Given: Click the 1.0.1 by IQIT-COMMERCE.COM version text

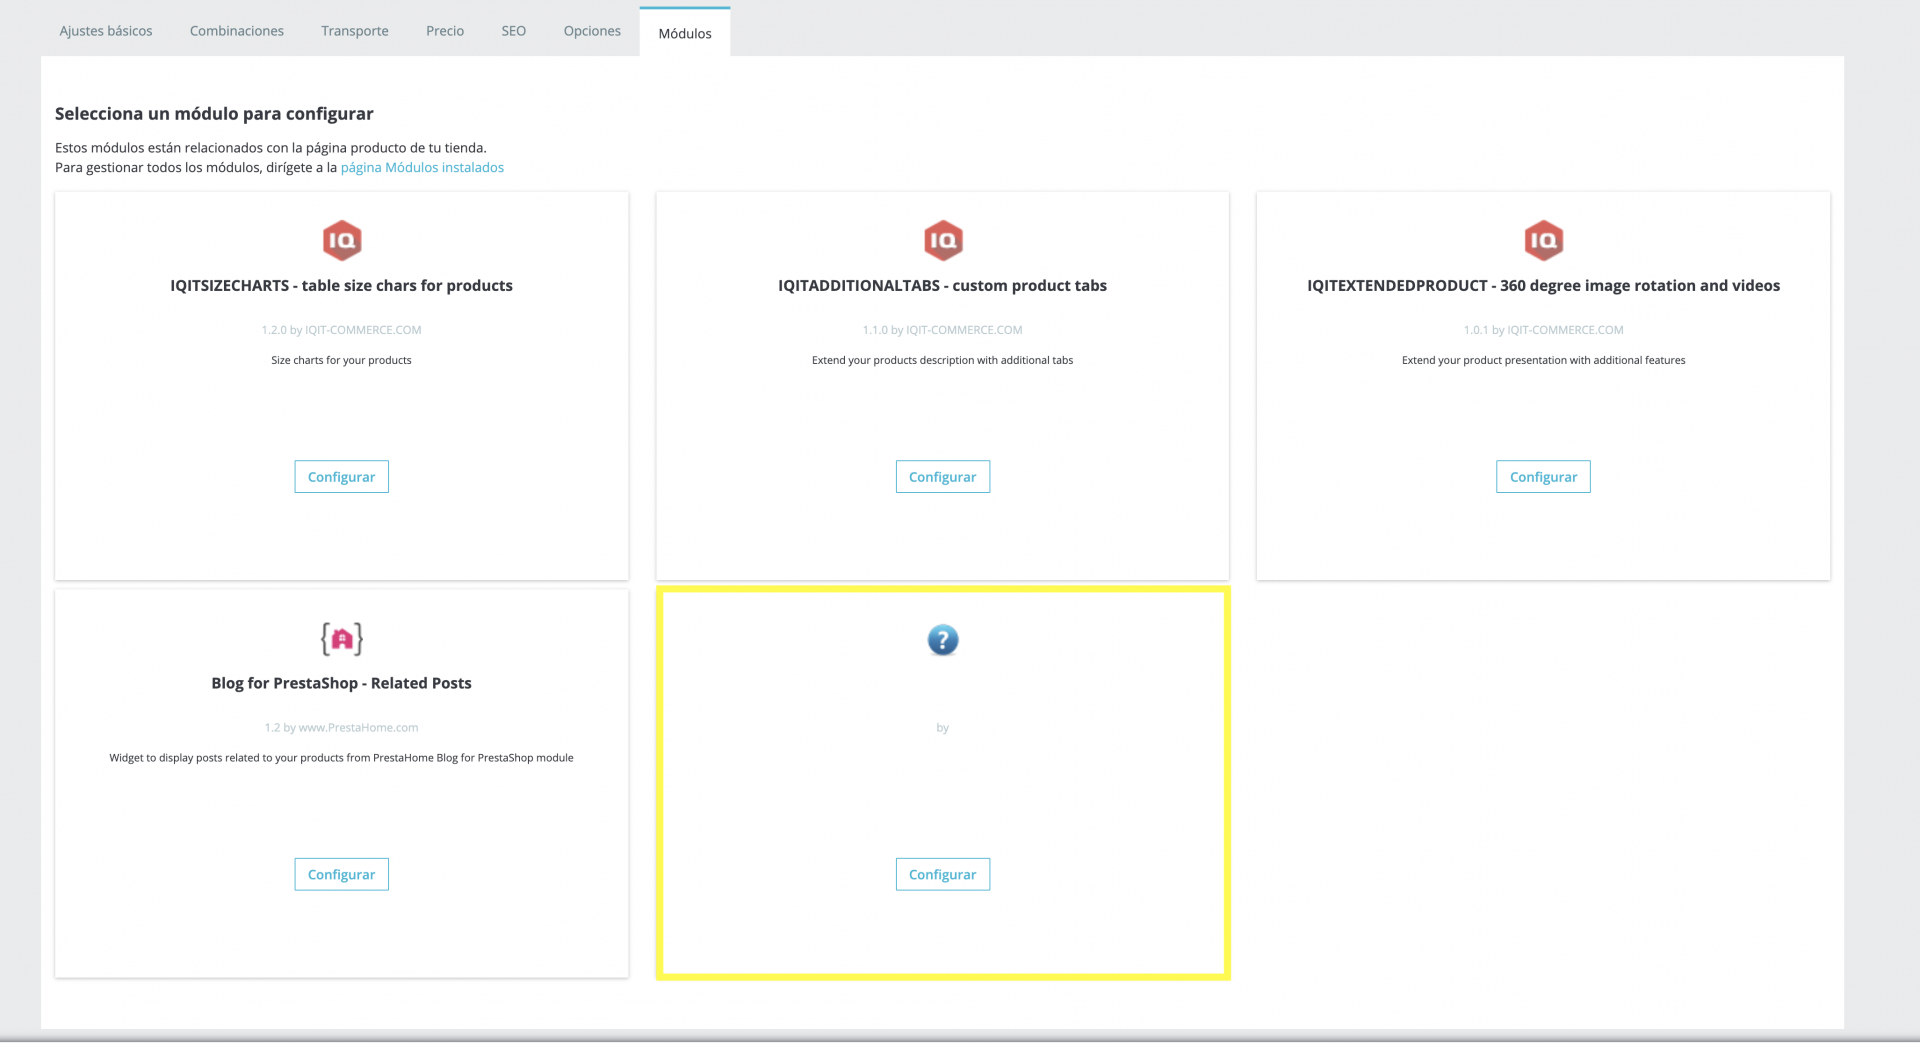Looking at the screenshot, I should click(1544, 330).
